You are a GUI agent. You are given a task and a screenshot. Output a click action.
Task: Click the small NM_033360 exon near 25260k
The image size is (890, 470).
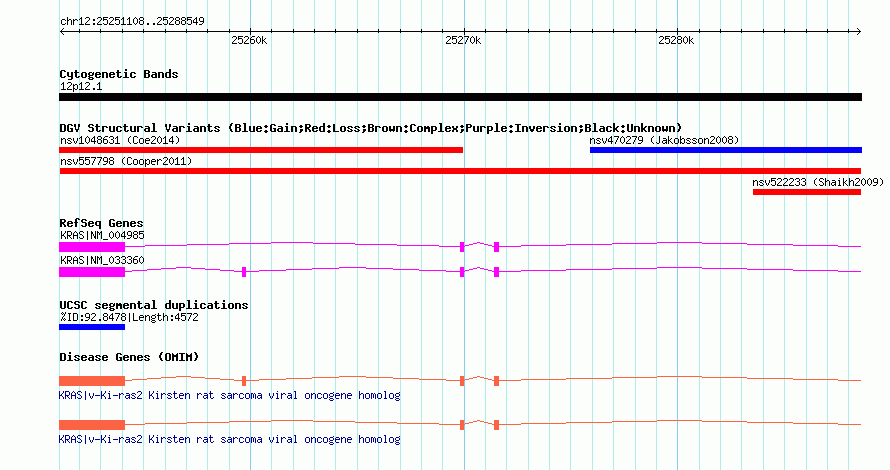click(244, 272)
